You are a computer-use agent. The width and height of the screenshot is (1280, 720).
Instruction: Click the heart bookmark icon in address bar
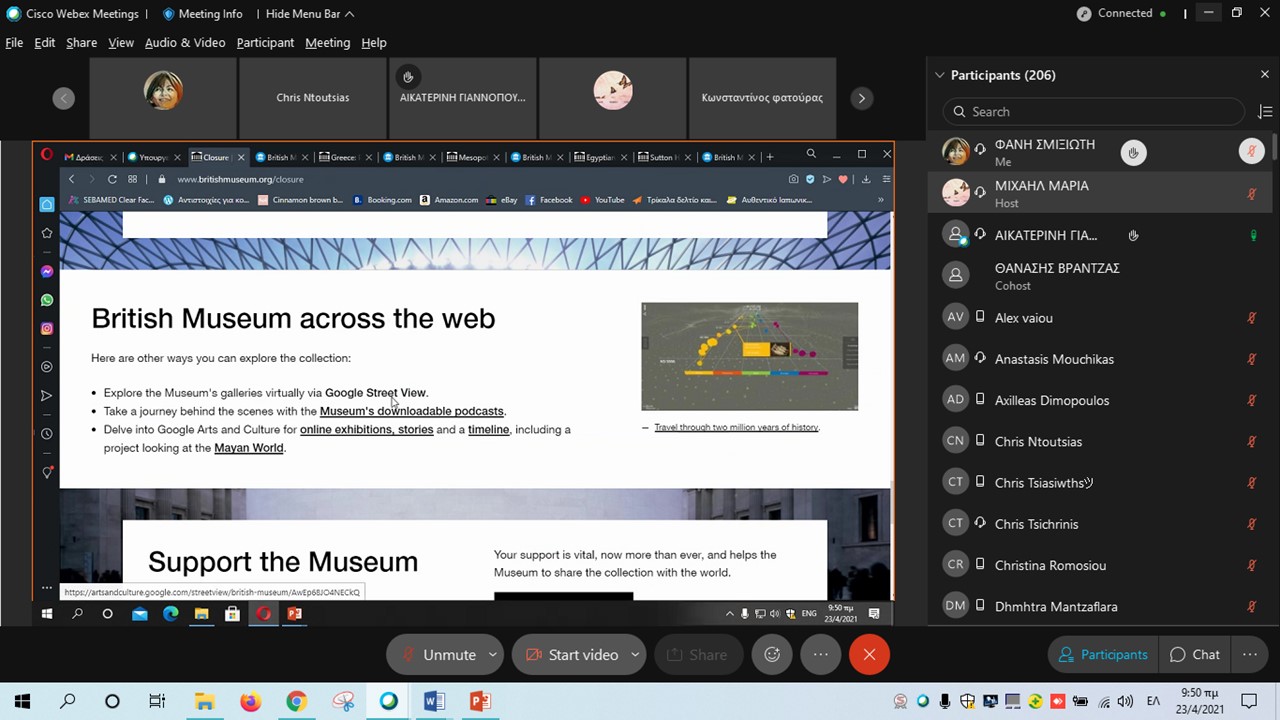(x=843, y=179)
